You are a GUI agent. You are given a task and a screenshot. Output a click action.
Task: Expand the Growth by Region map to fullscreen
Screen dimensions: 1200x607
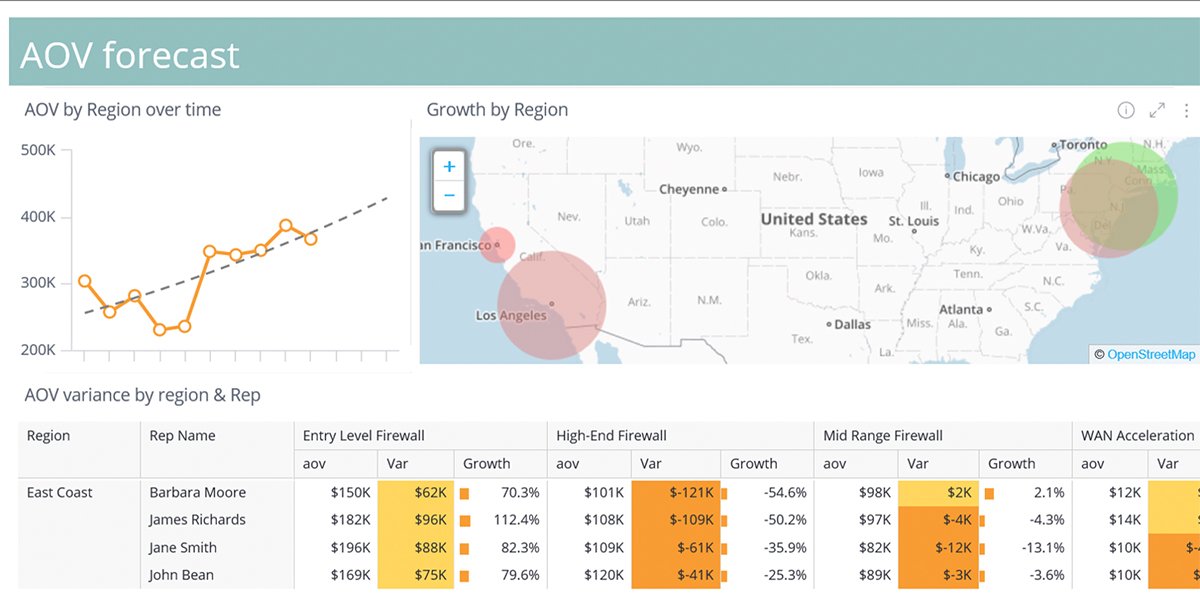[1157, 110]
